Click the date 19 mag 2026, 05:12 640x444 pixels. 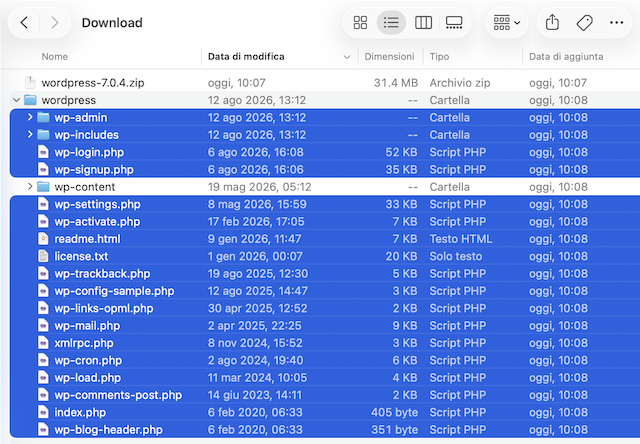[260, 187]
